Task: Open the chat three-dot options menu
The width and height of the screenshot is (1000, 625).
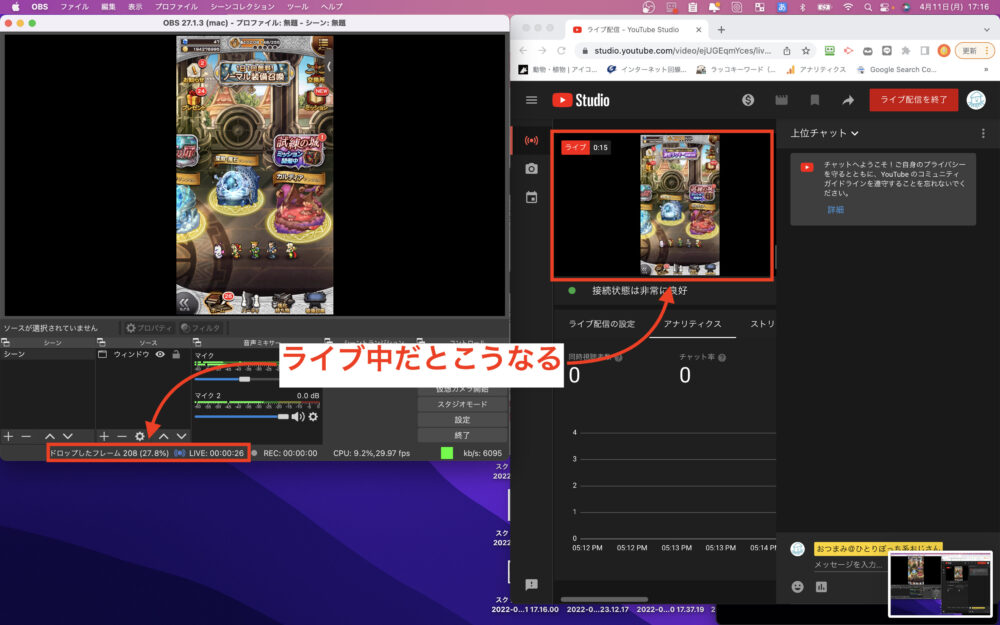Action: click(983, 133)
